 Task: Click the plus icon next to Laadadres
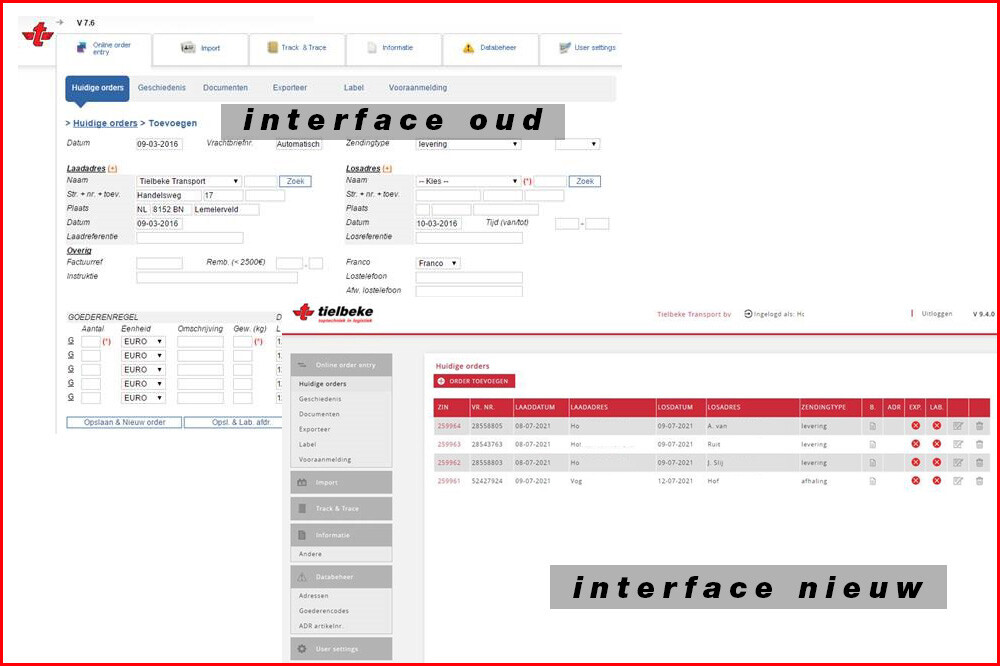[x=112, y=169]
